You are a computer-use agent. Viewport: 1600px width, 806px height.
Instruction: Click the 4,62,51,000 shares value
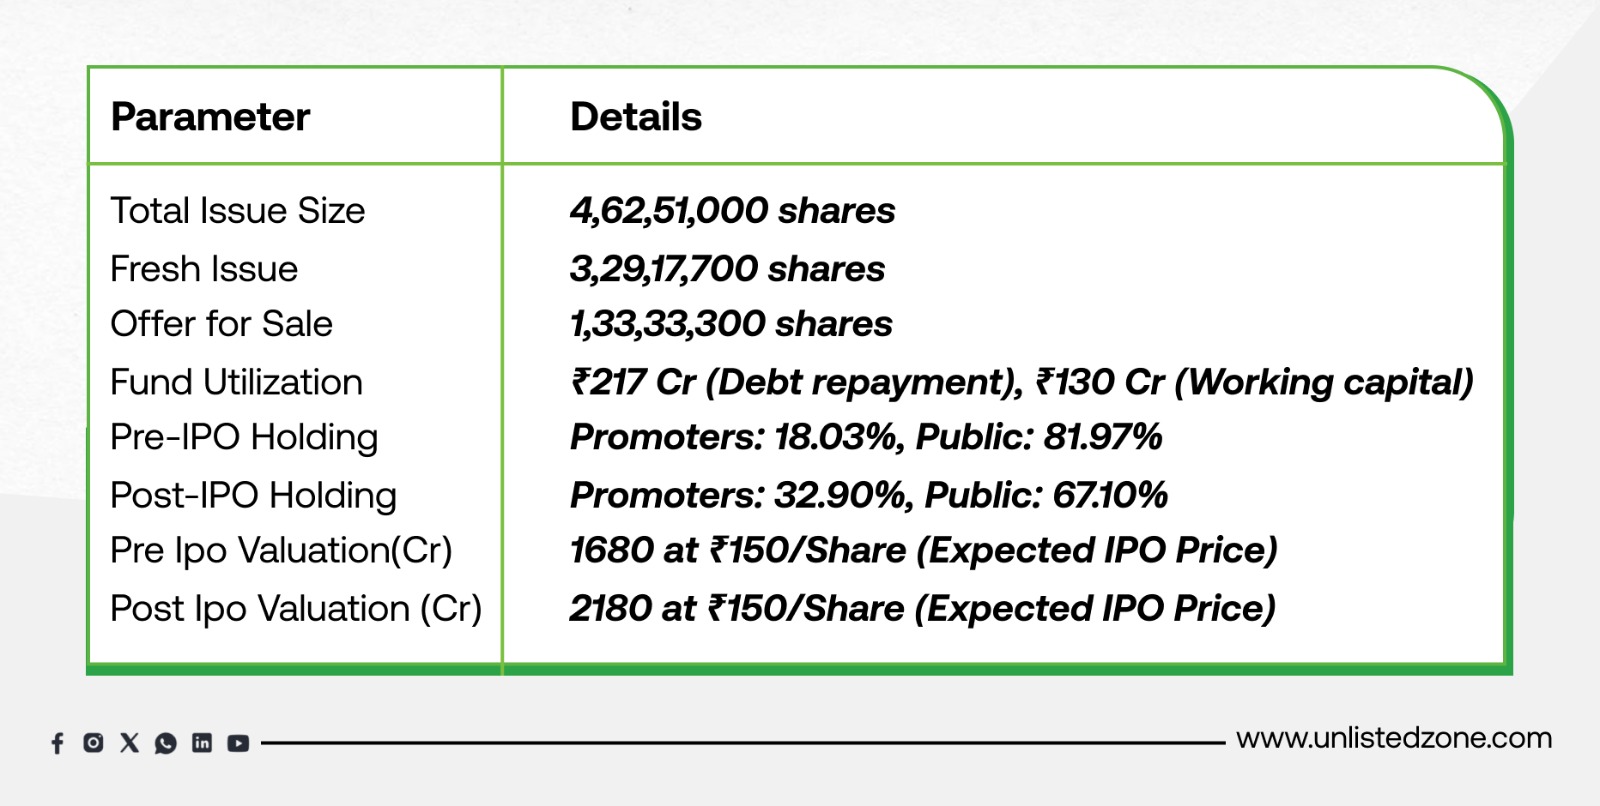(732, 211)
